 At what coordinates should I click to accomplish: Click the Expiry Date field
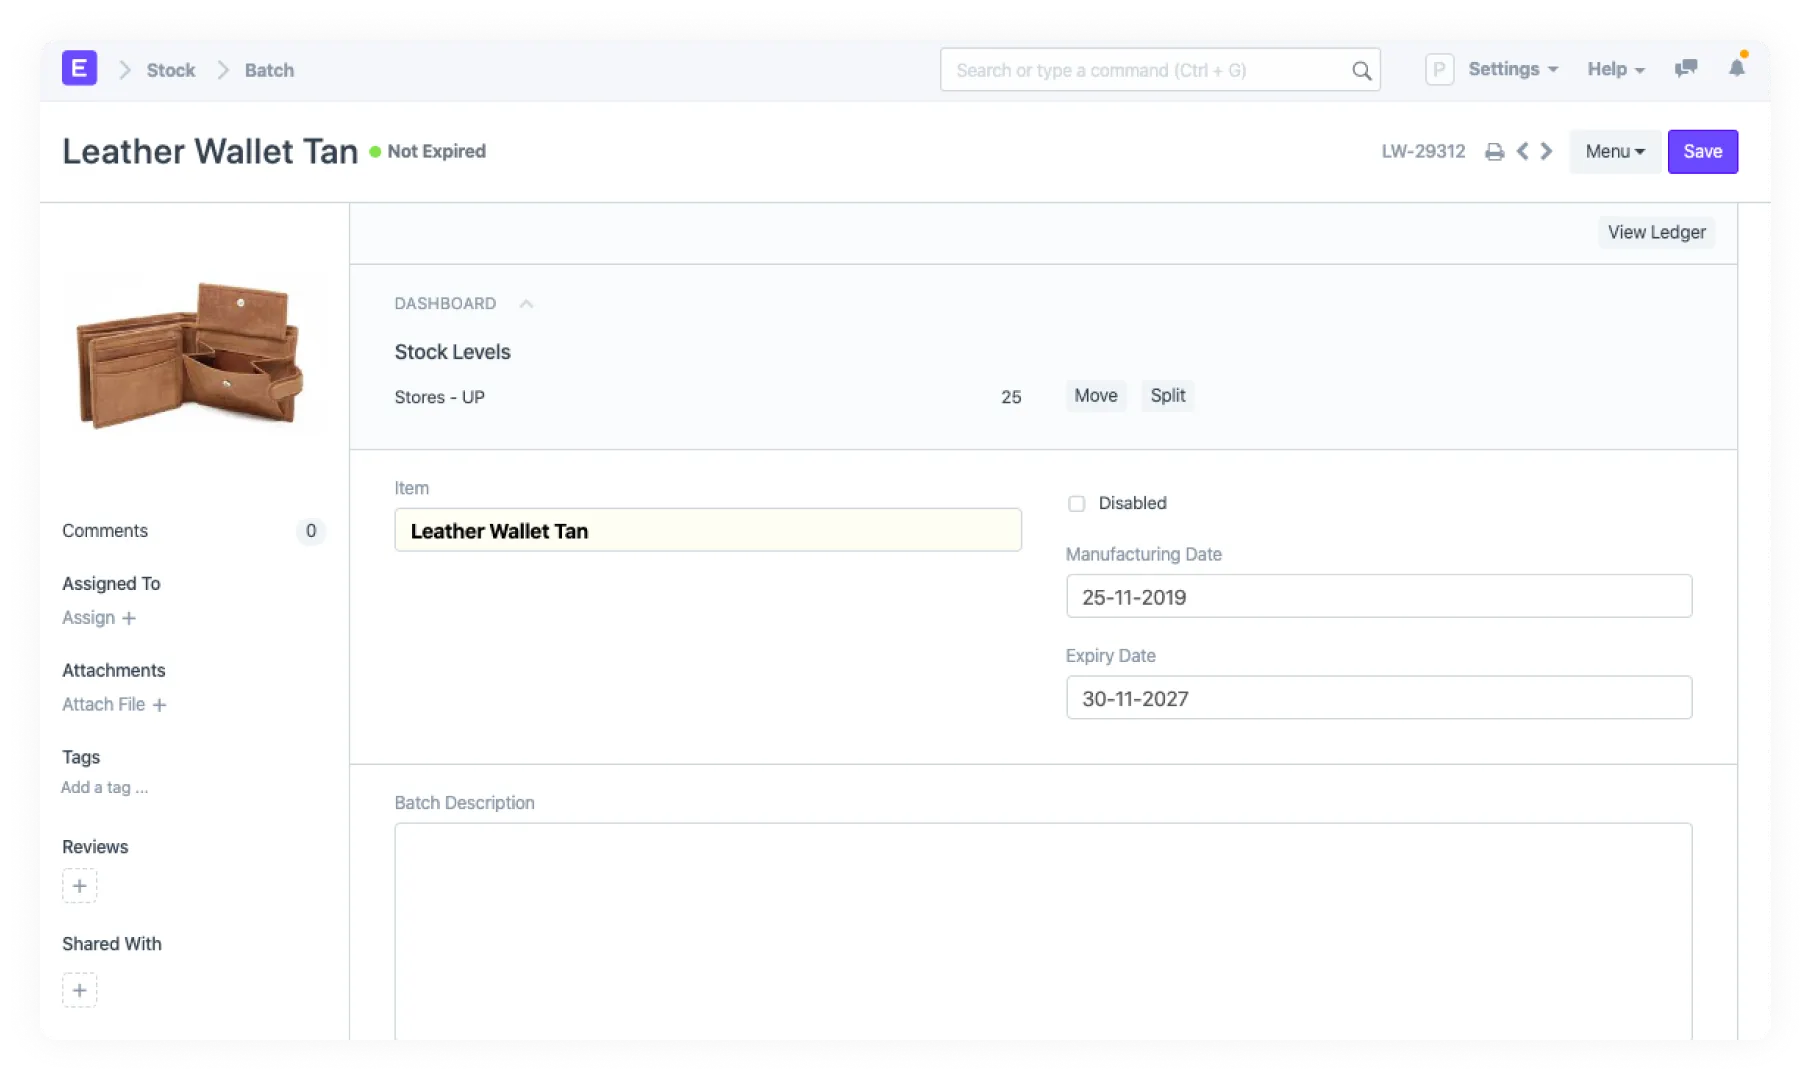pyautogui.click(x=1378, y=698)
